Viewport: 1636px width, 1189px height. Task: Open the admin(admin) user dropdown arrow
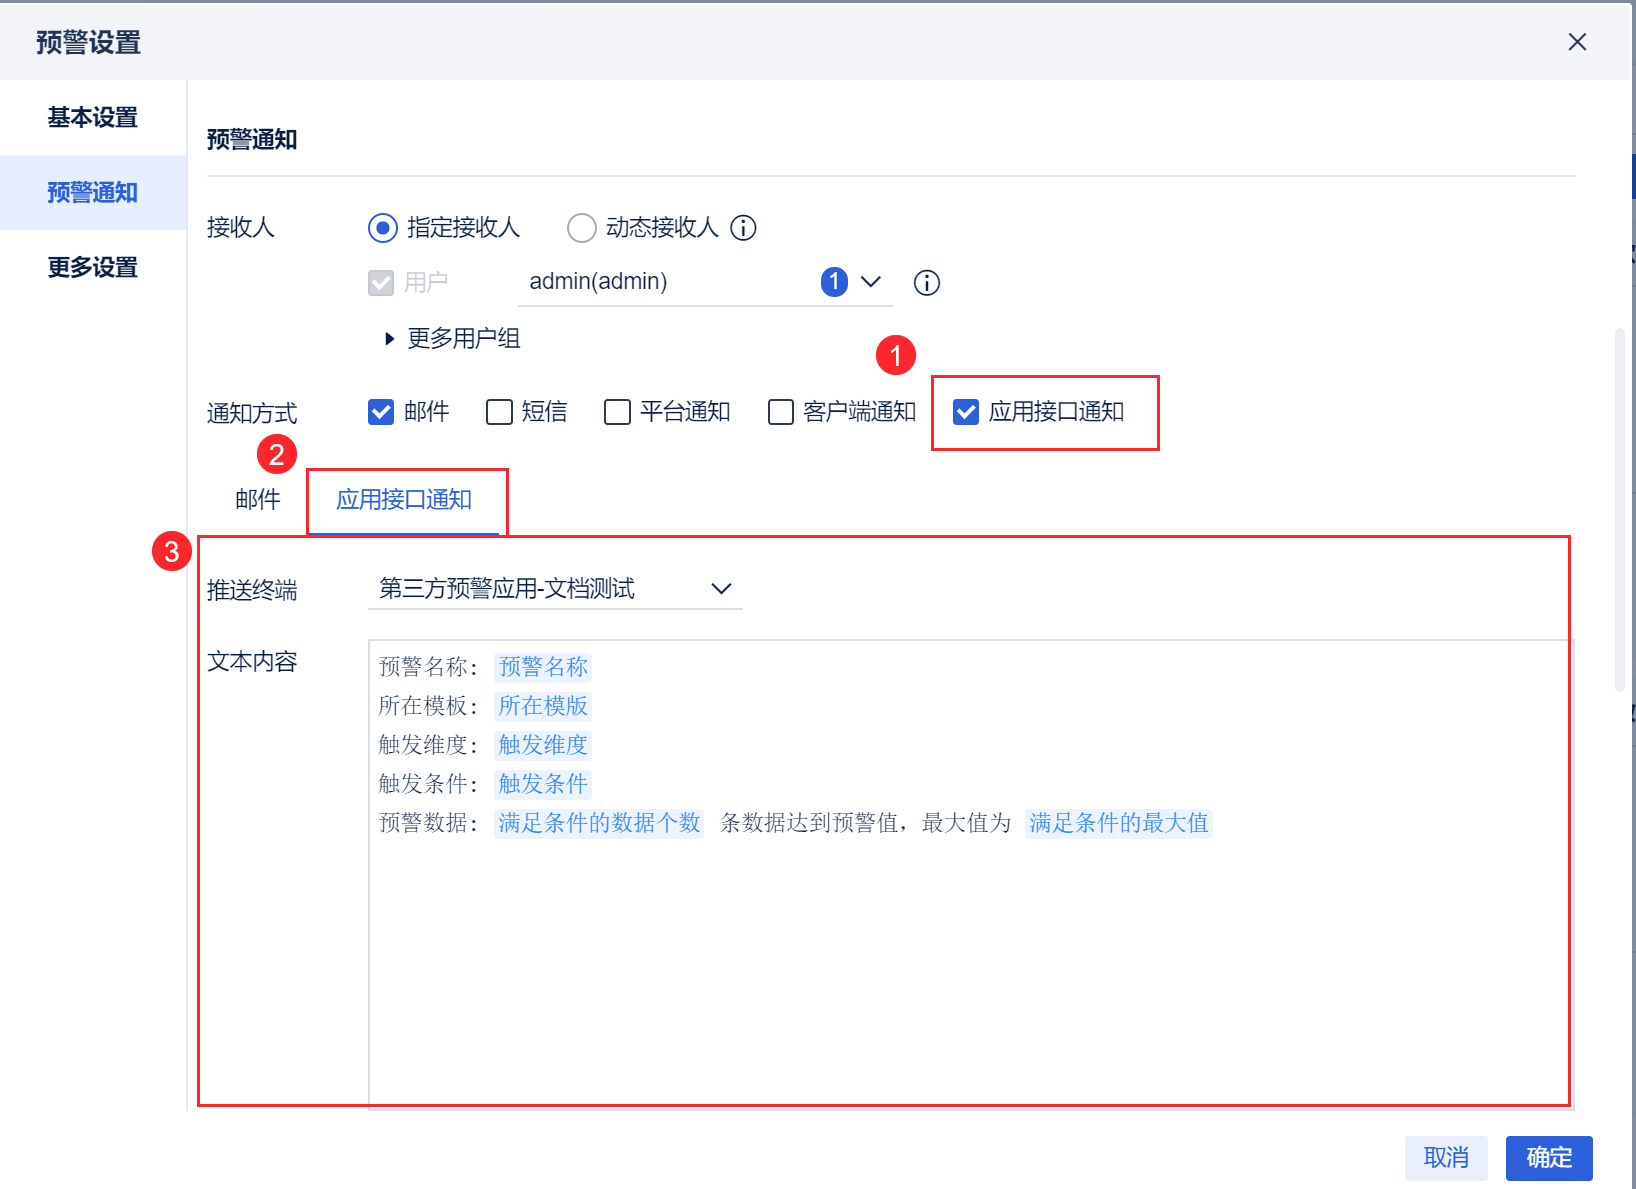click(x=871, y=282)
